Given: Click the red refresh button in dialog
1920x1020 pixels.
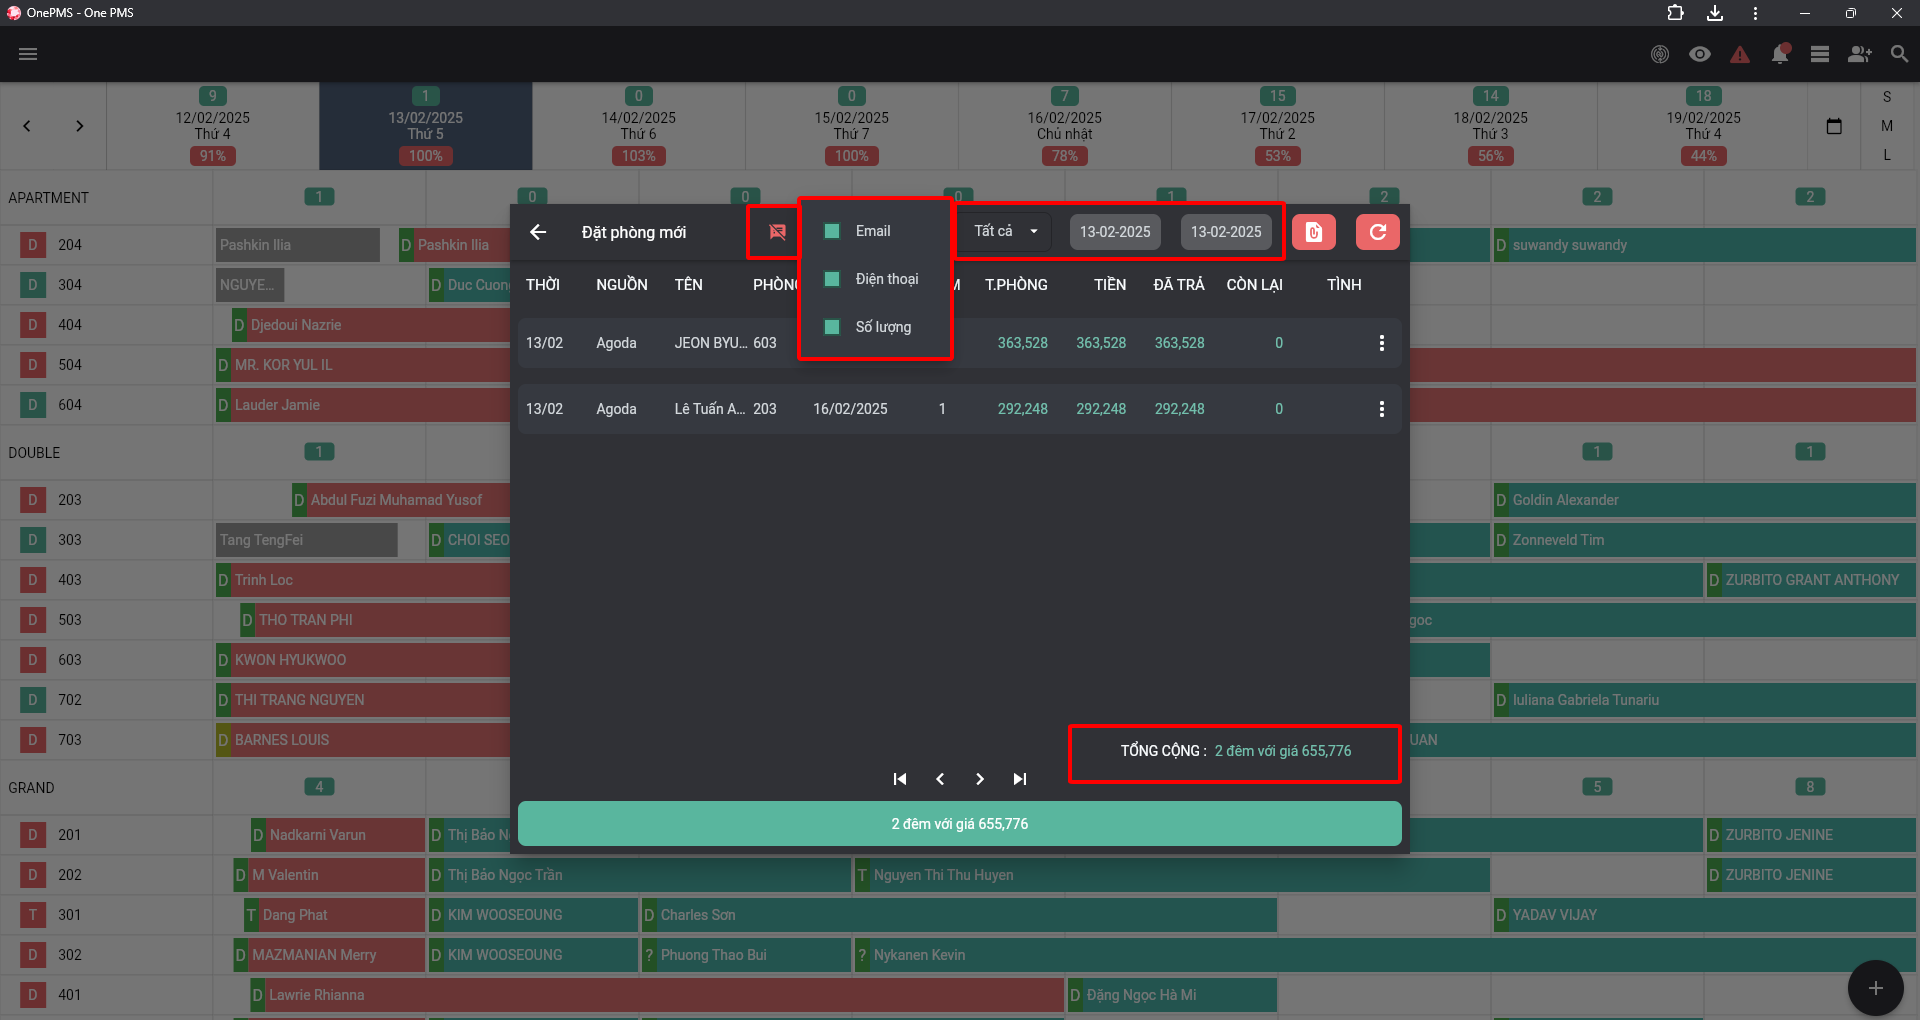Looking at the screenshot, I should [x=1378, y=232].
